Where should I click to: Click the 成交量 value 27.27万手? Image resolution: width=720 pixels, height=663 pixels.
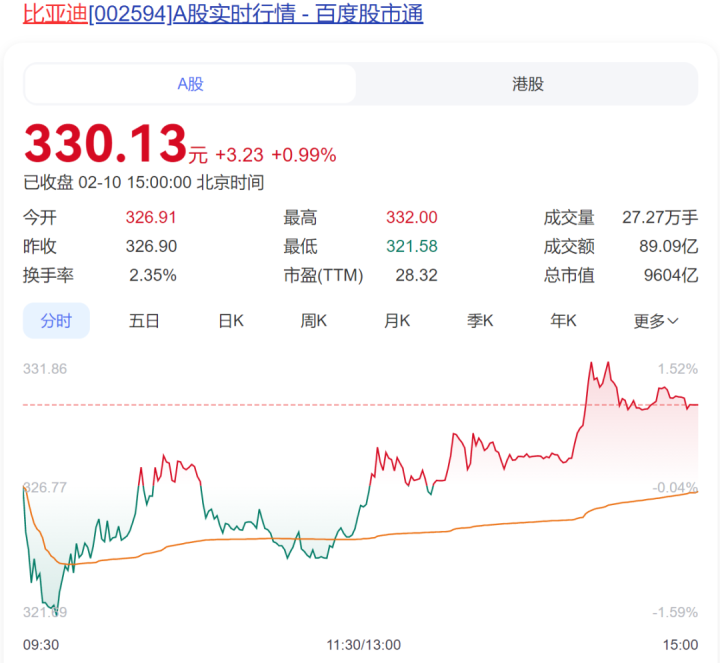coord(660,218)
